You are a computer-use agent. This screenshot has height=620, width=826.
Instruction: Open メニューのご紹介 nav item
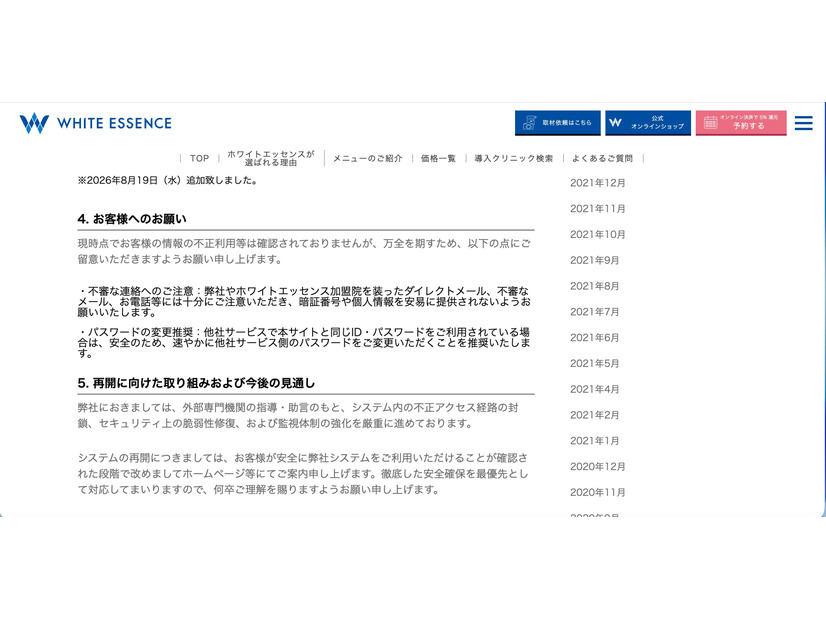368,158
